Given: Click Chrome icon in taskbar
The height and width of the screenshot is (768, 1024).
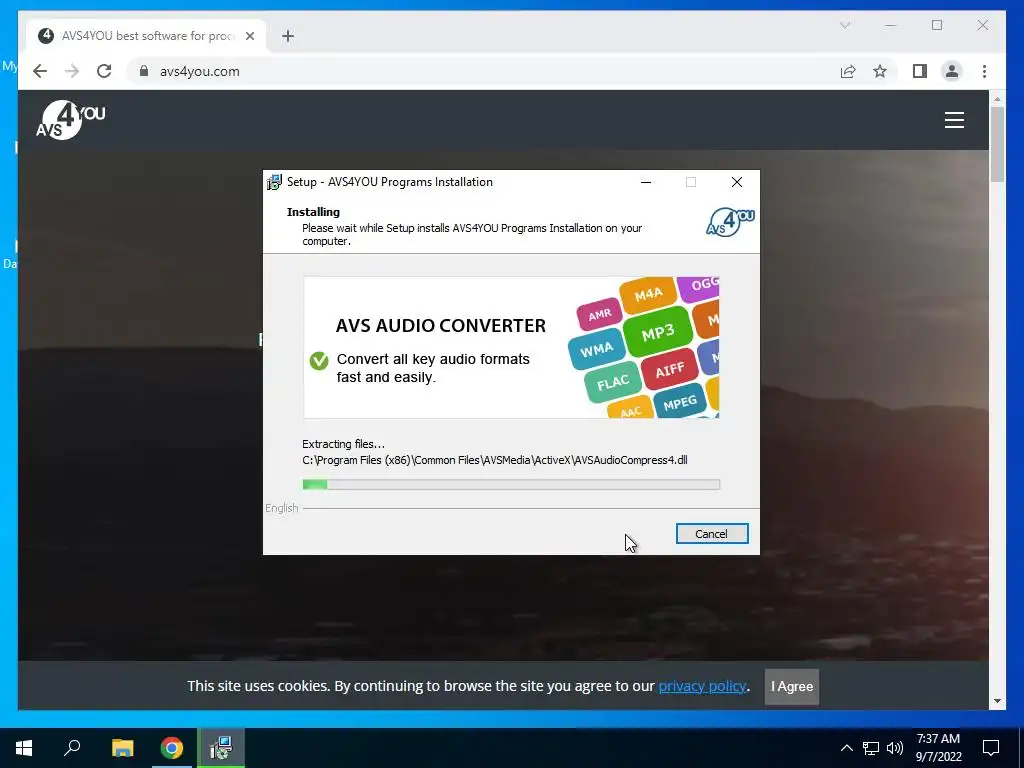Looking at the screenshot, I should click(172, 748).
